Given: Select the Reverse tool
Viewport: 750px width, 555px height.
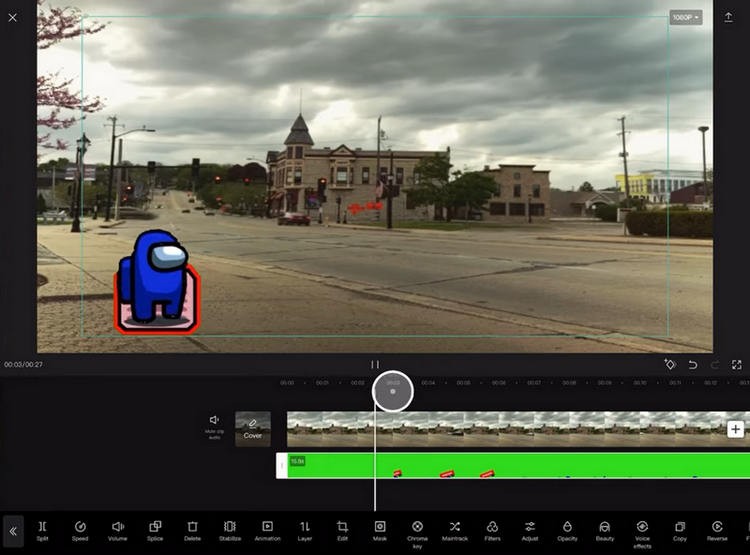Looking at the screenshot, I should tap(717, 531).
